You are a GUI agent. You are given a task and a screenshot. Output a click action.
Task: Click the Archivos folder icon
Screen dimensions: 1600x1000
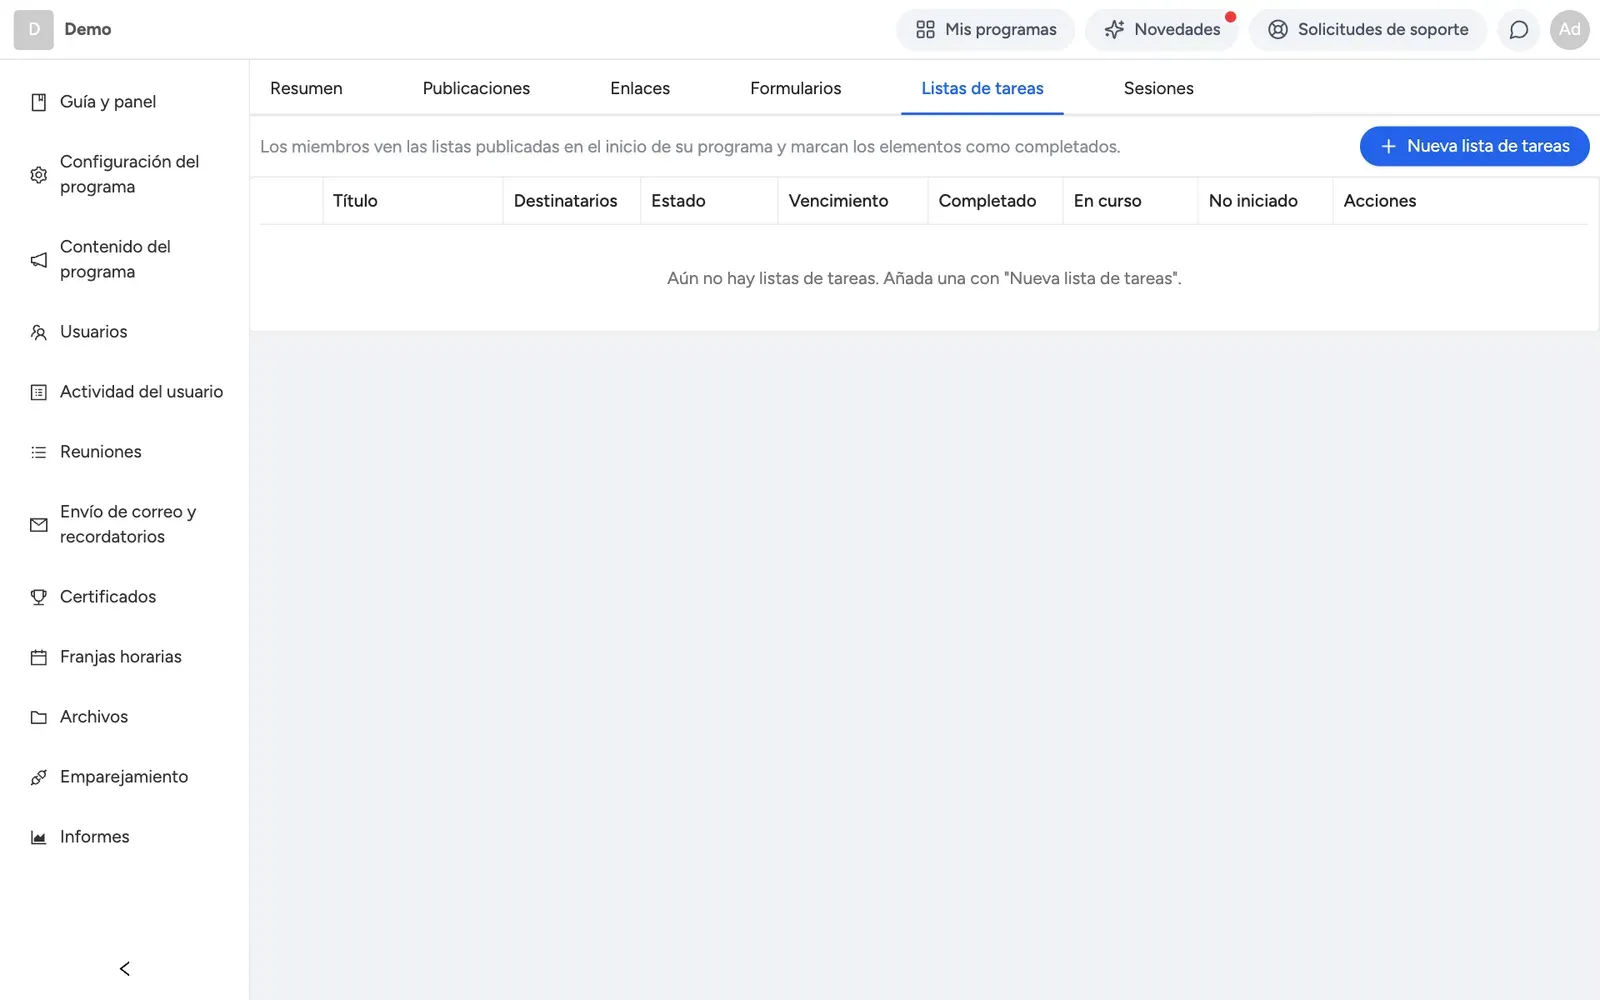tap(39, 717)
